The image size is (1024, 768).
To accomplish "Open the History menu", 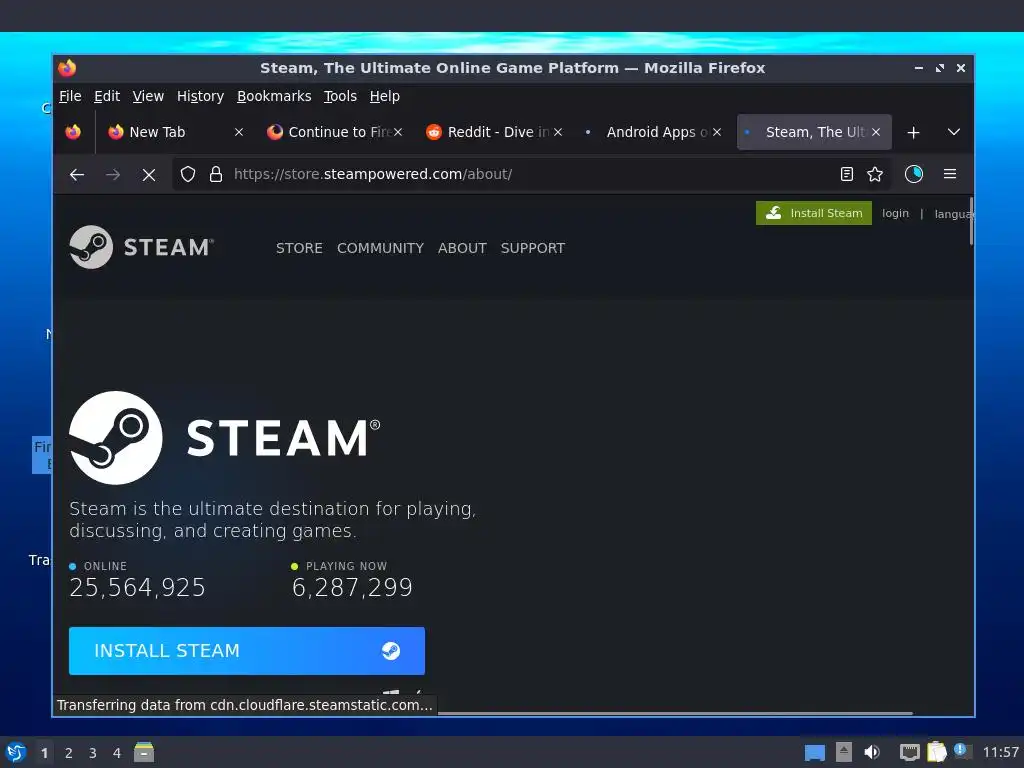I will [200, 96].
